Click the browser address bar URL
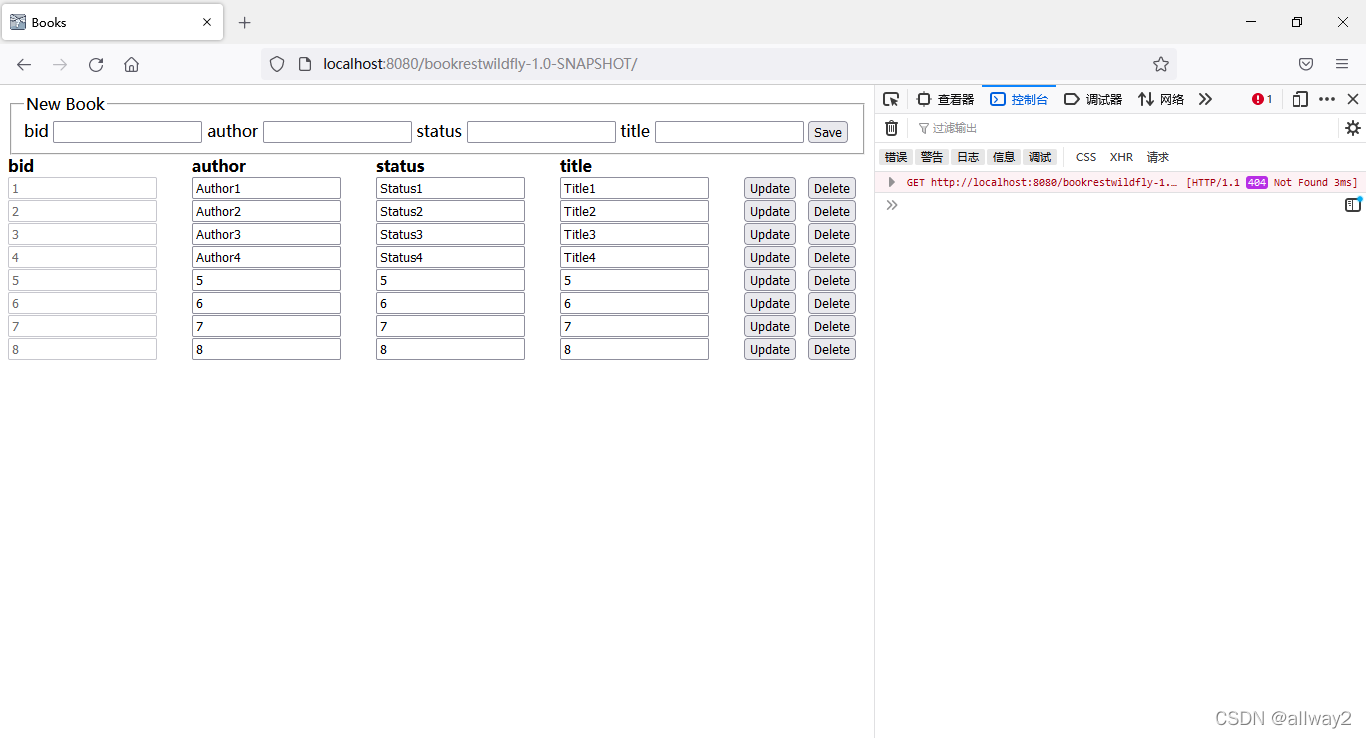The width and height of the screenshot is (1366, 738). point(480,64)
